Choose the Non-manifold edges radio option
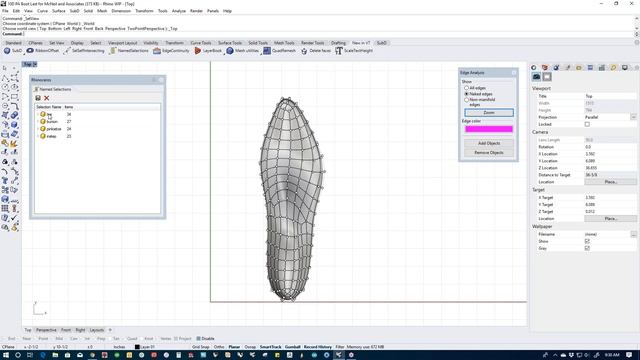Viewport: 640px width, 360px height. [466, 100]
